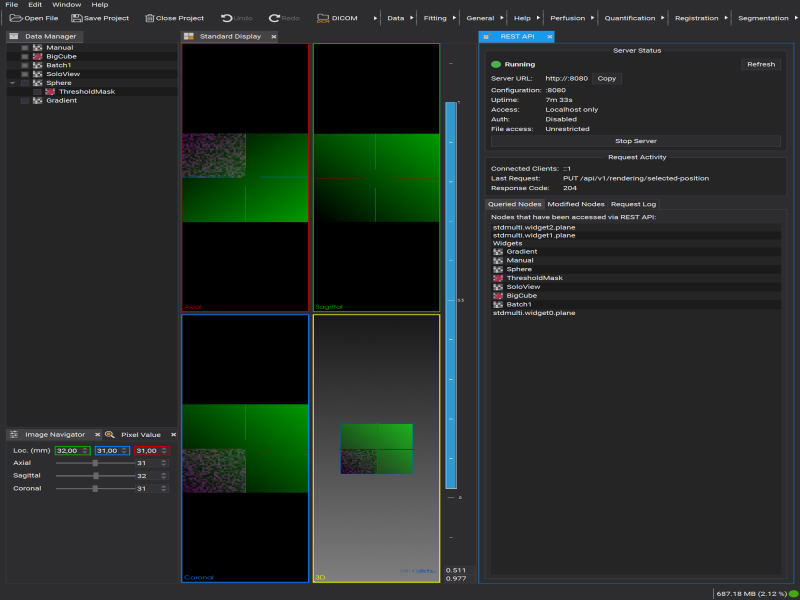Expand the General toolbar arrow
The image size is (800, 600).
(x=502, y=18)
